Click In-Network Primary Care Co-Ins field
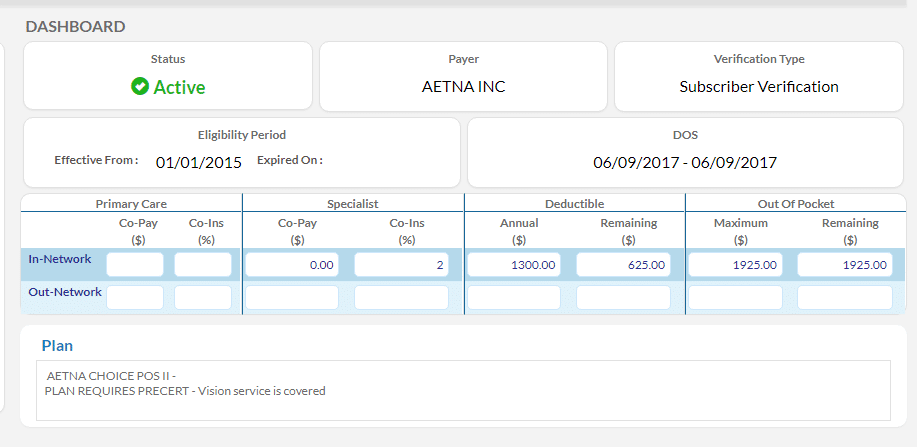The width and height of the screenshot is (917, 447). pos(202,265)
